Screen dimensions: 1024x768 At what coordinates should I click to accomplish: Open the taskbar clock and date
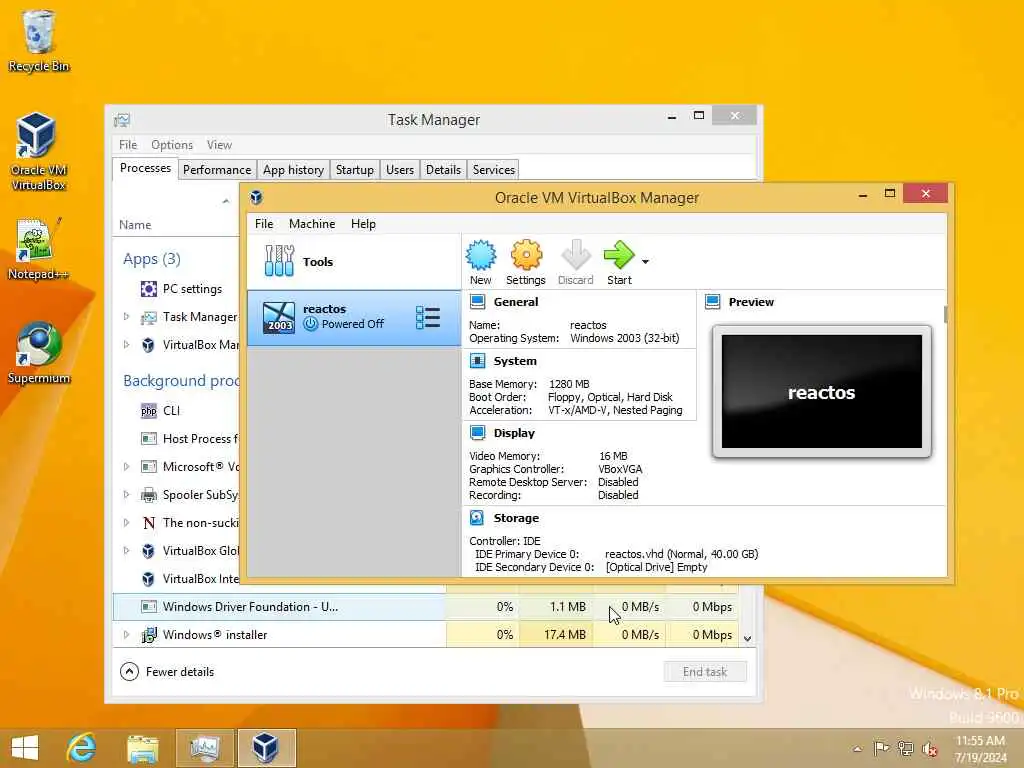click(980, 749)
